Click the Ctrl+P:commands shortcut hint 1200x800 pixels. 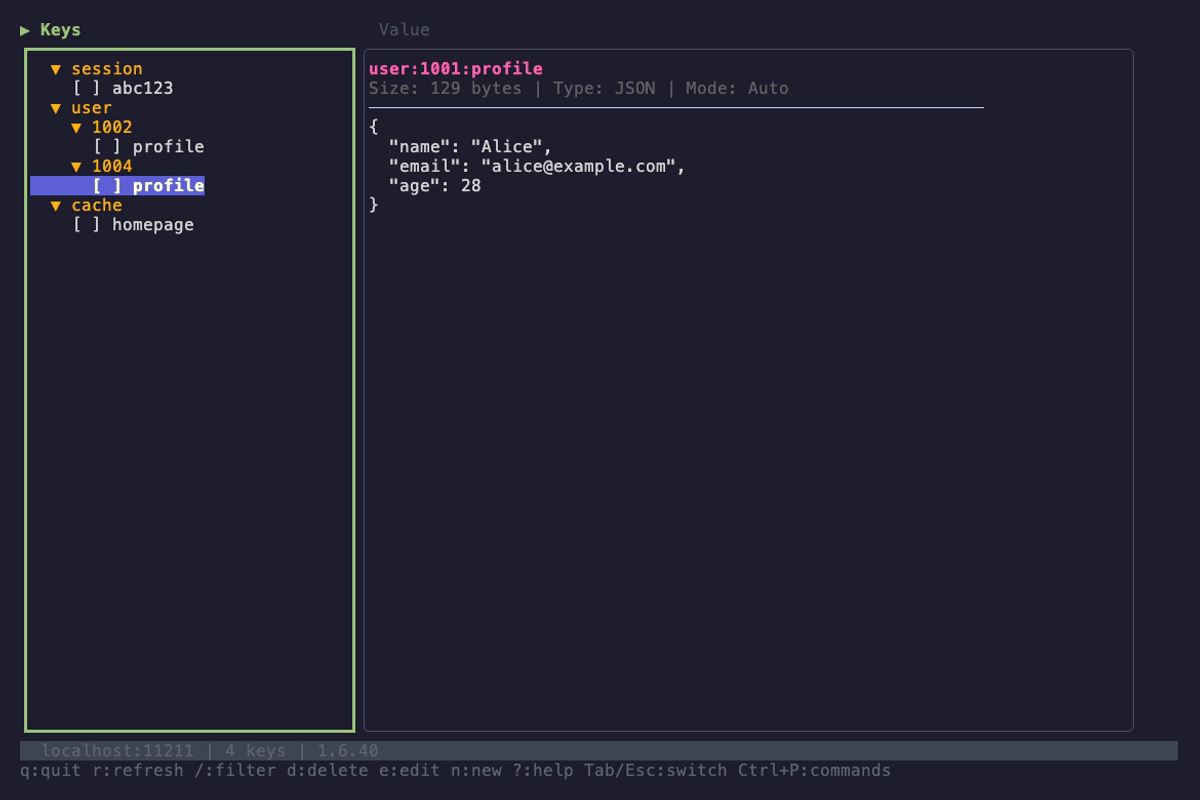814,770
